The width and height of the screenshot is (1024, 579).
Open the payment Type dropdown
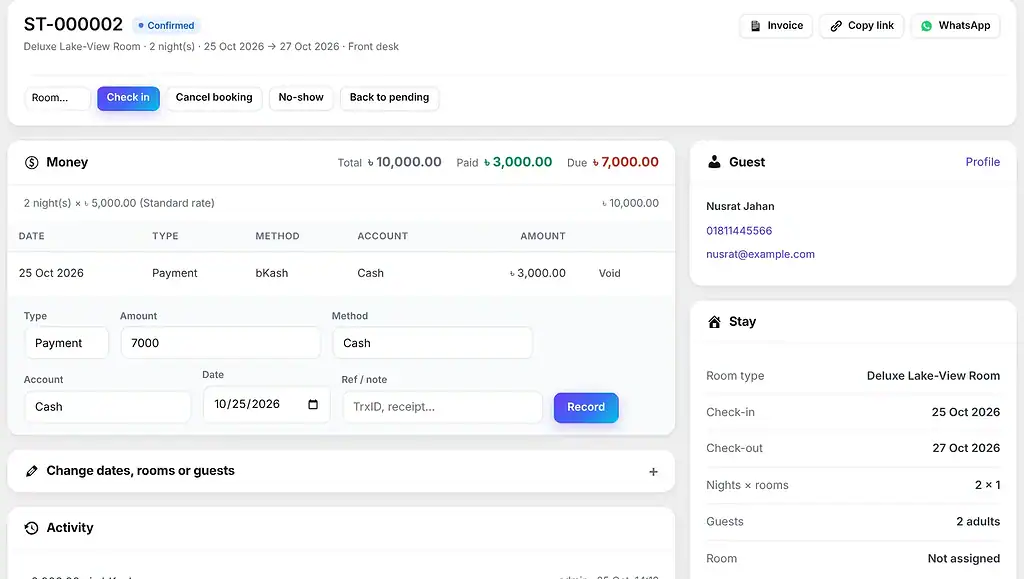pyautogui.click(x=67, y=343)
